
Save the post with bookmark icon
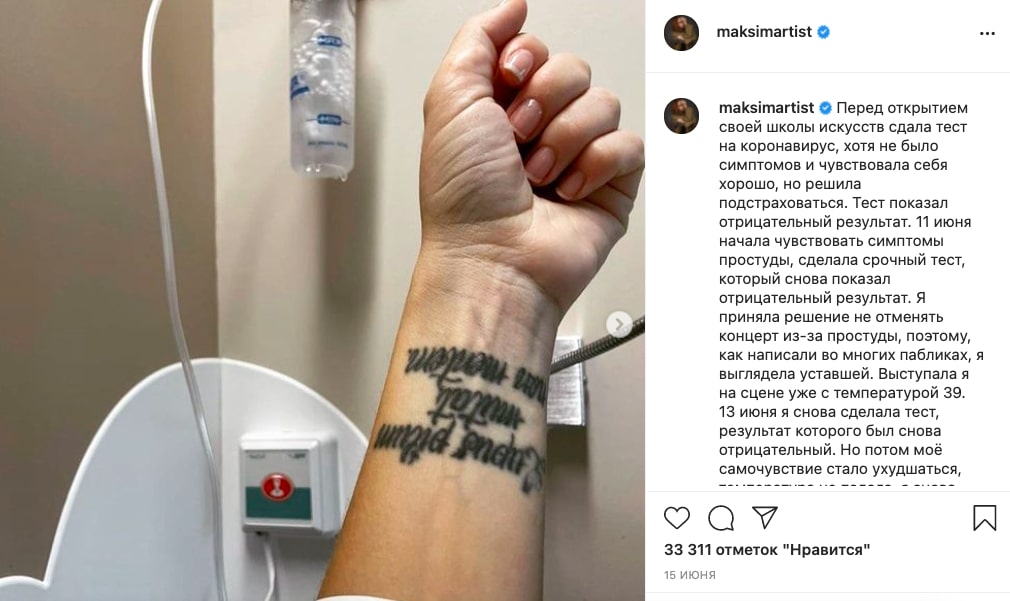pyautogui.click(x=984, y=518)
